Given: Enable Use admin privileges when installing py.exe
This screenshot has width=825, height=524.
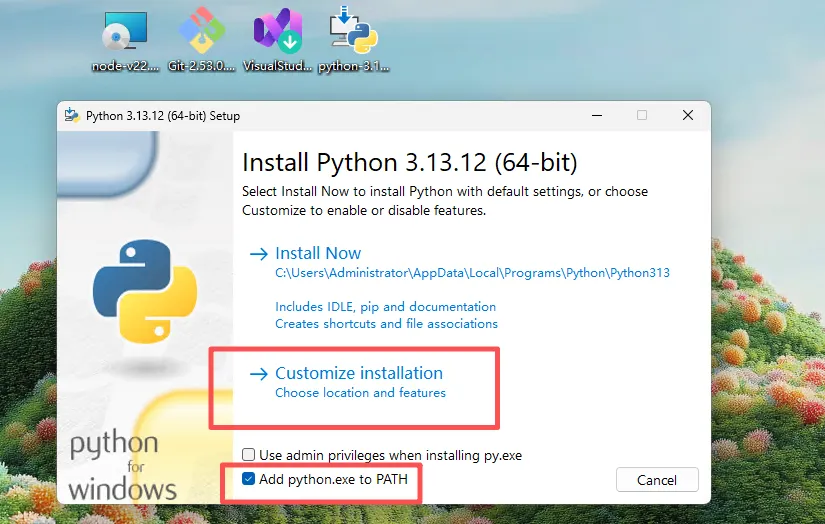Looking at the screenshot, I should tap(248, 455).
